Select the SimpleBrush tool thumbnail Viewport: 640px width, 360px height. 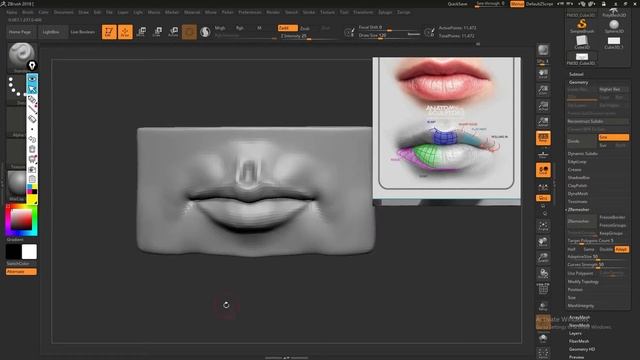[582, 26]
